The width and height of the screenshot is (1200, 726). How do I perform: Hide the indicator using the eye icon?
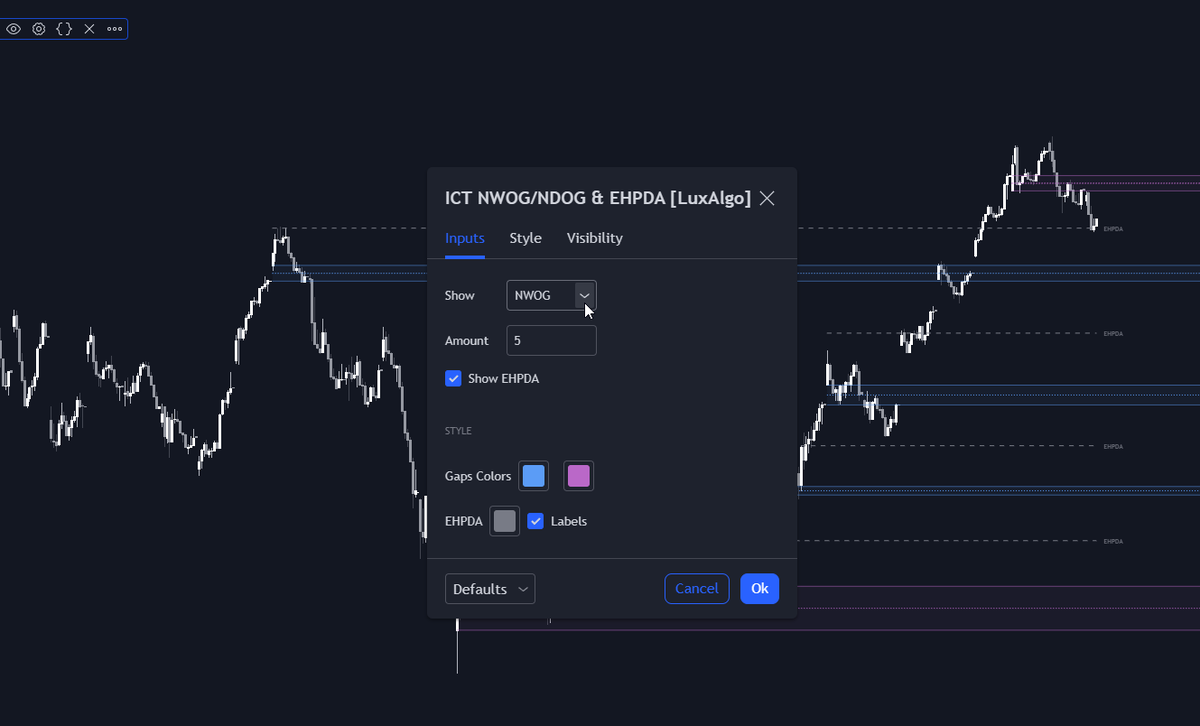coord(13,28)
